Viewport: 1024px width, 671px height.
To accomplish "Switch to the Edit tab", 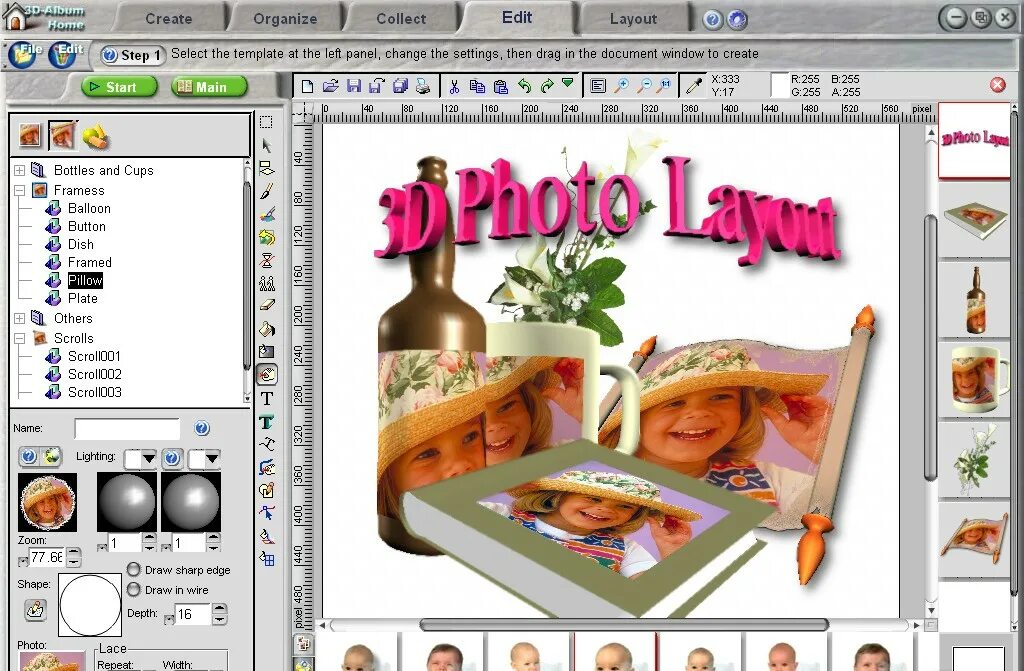I will [x=517, y=18].
